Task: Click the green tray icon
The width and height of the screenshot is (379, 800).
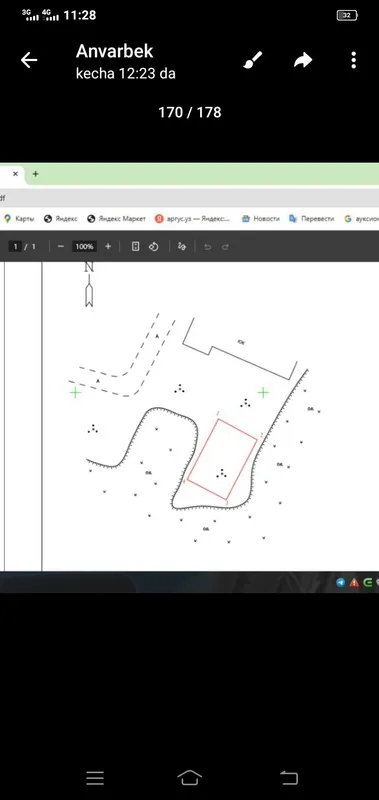Action: click(367, 582)
